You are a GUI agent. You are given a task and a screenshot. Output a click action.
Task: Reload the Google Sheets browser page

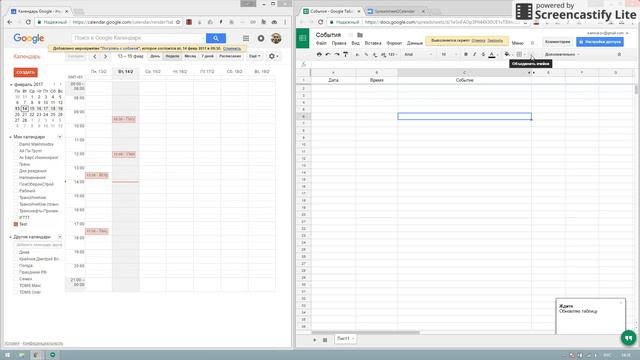tap(320, 22)
